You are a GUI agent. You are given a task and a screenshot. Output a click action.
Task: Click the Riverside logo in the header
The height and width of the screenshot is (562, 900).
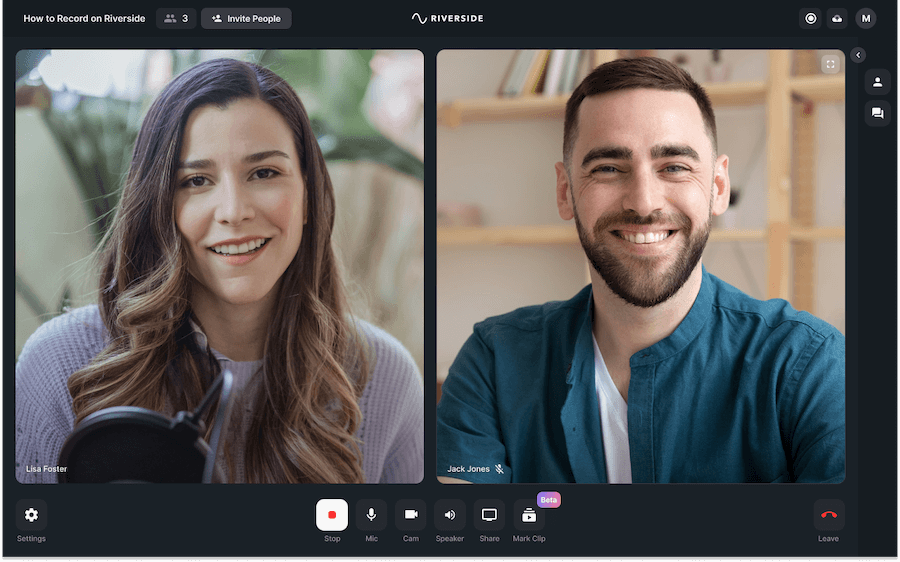pyautogui.click(x=448, y=18)
